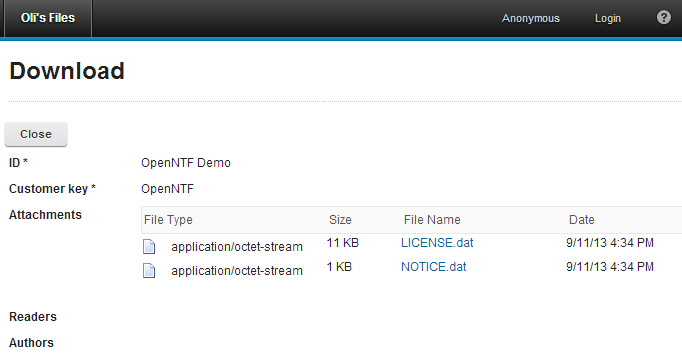The height and width of the screenshot is (360, 682).
Task: Select the OpenNTF customer key value
Action: click(x=167, y=189)
